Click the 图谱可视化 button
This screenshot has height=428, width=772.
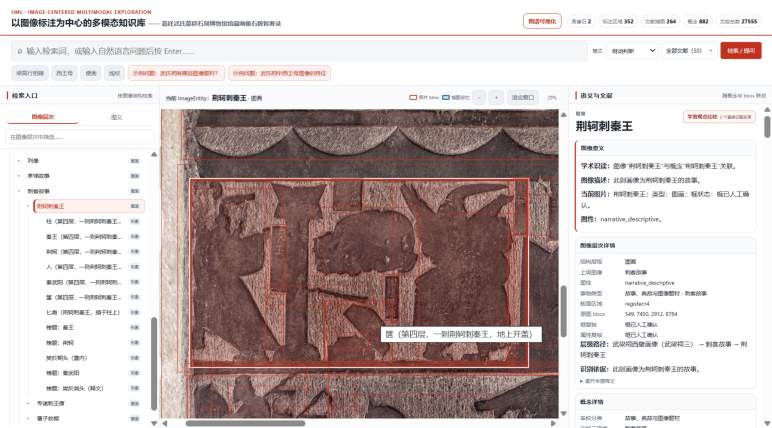[x=542, y=21]
